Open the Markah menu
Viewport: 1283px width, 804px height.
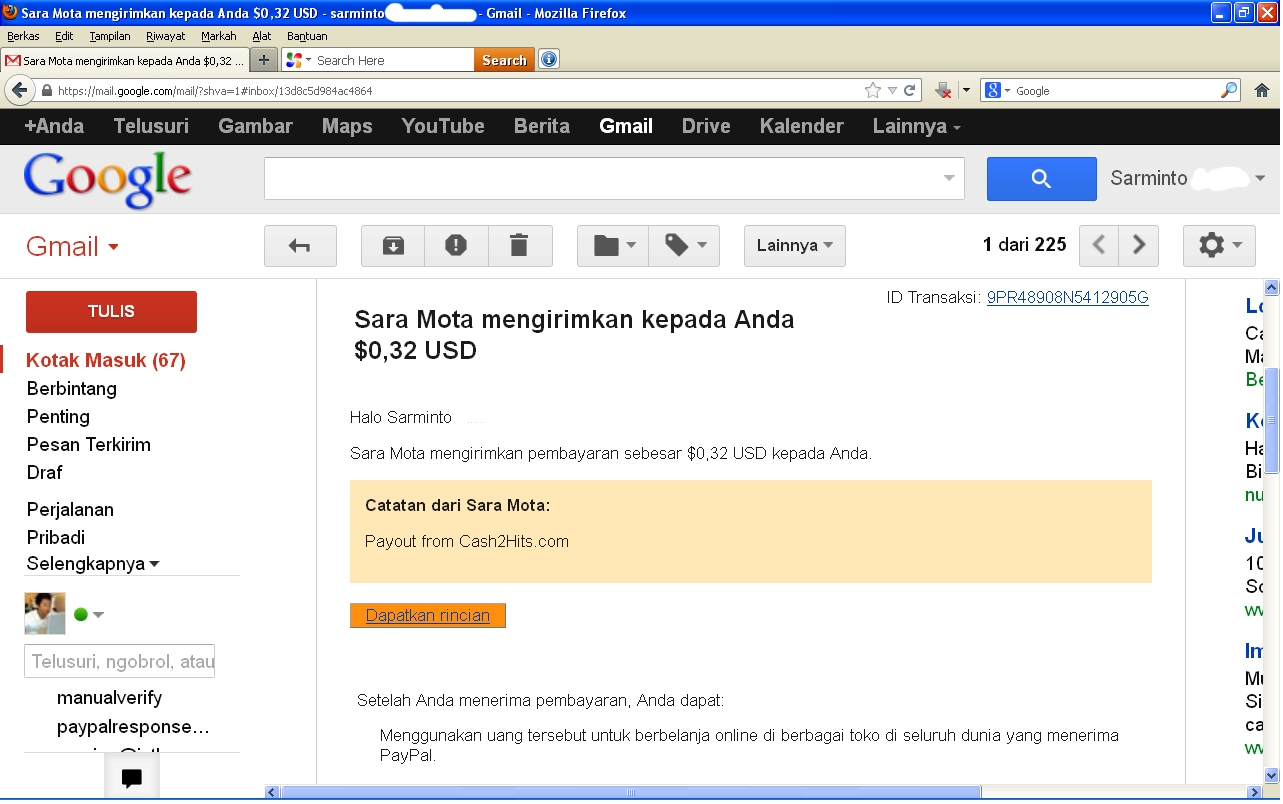[x=218, y=36]
